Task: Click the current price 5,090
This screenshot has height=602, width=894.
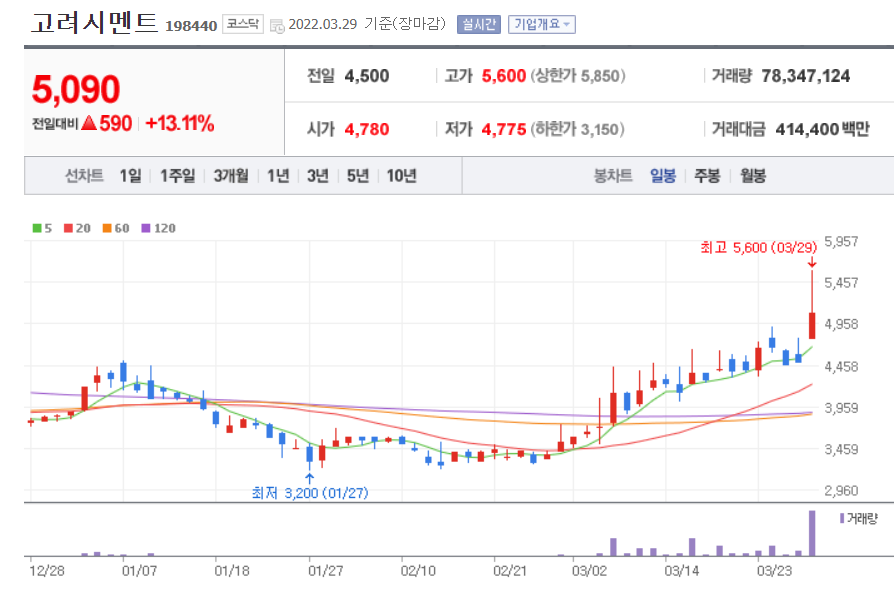Action: 76,90
